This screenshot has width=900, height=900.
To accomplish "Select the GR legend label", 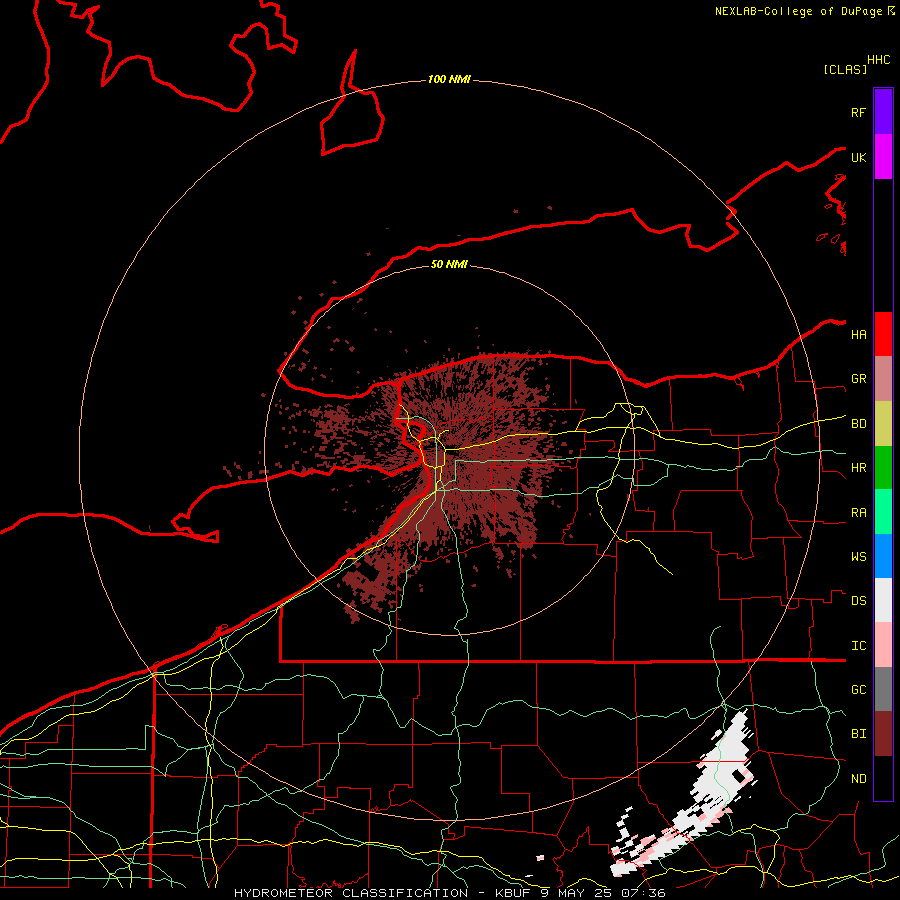I will click(859, 379).
